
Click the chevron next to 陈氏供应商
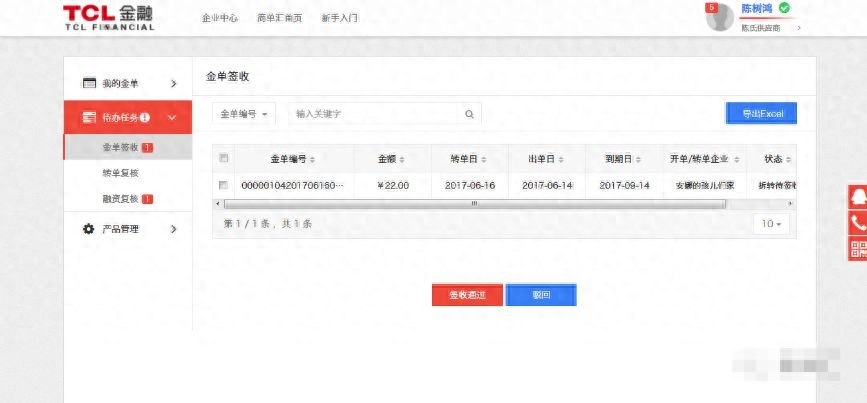click(799, 28)
